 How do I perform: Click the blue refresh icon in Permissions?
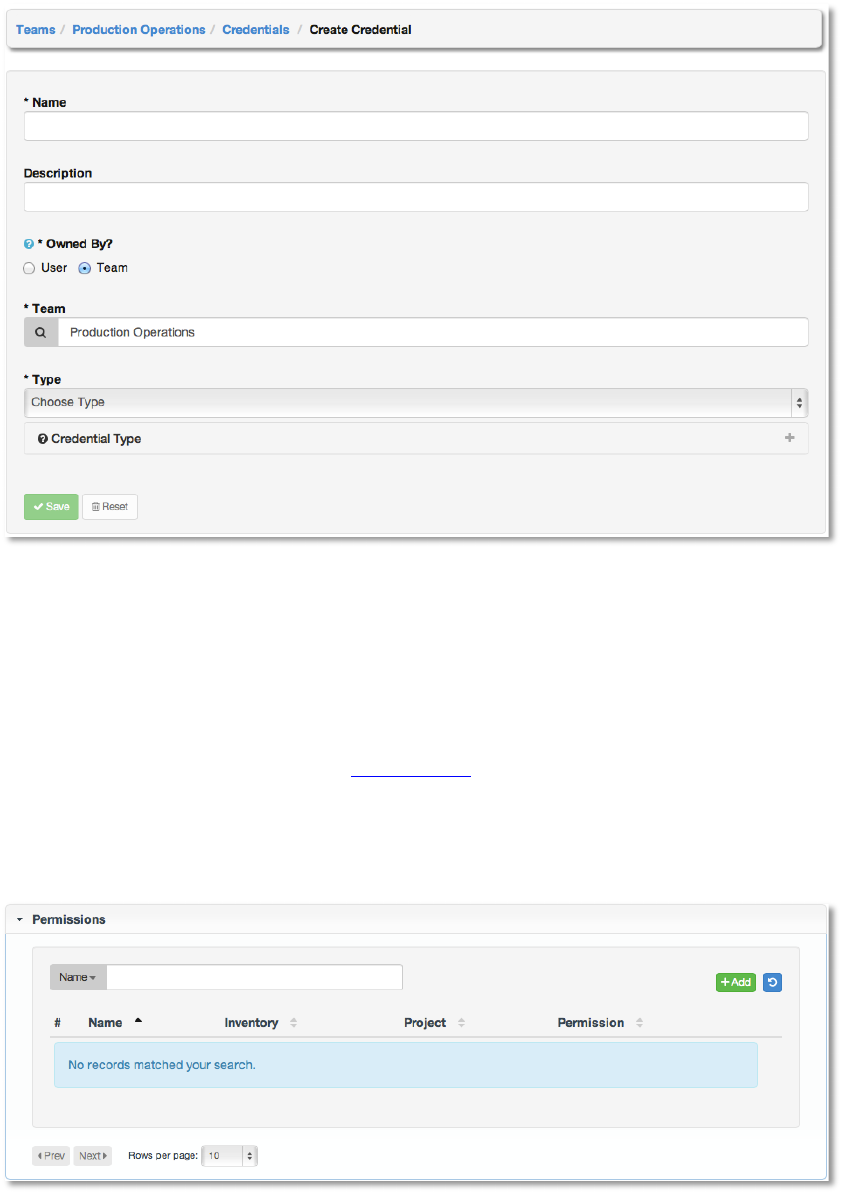tap(772, 982)
